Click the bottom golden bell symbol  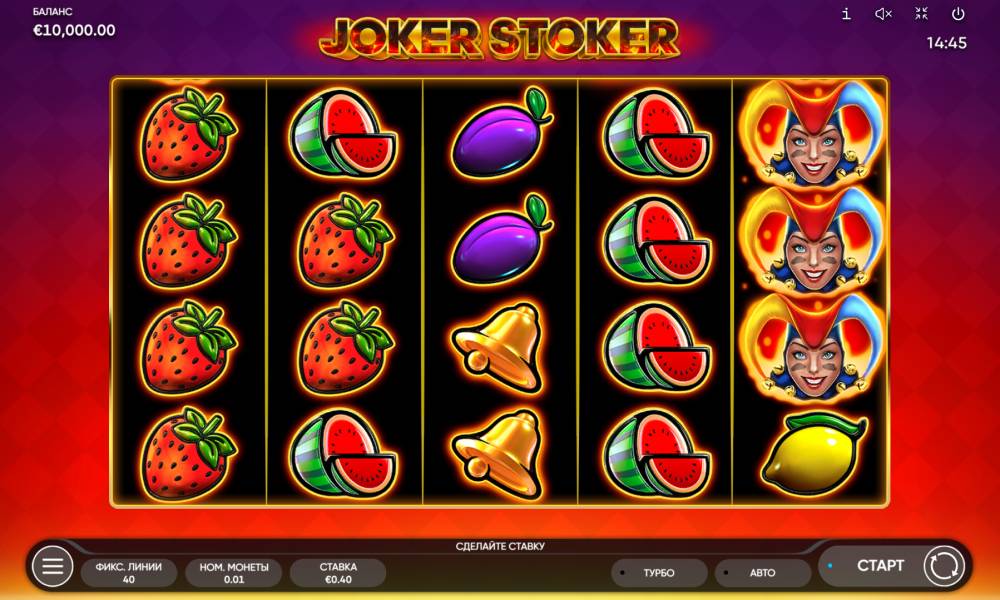pyautogui.click(x=500, y=454)
